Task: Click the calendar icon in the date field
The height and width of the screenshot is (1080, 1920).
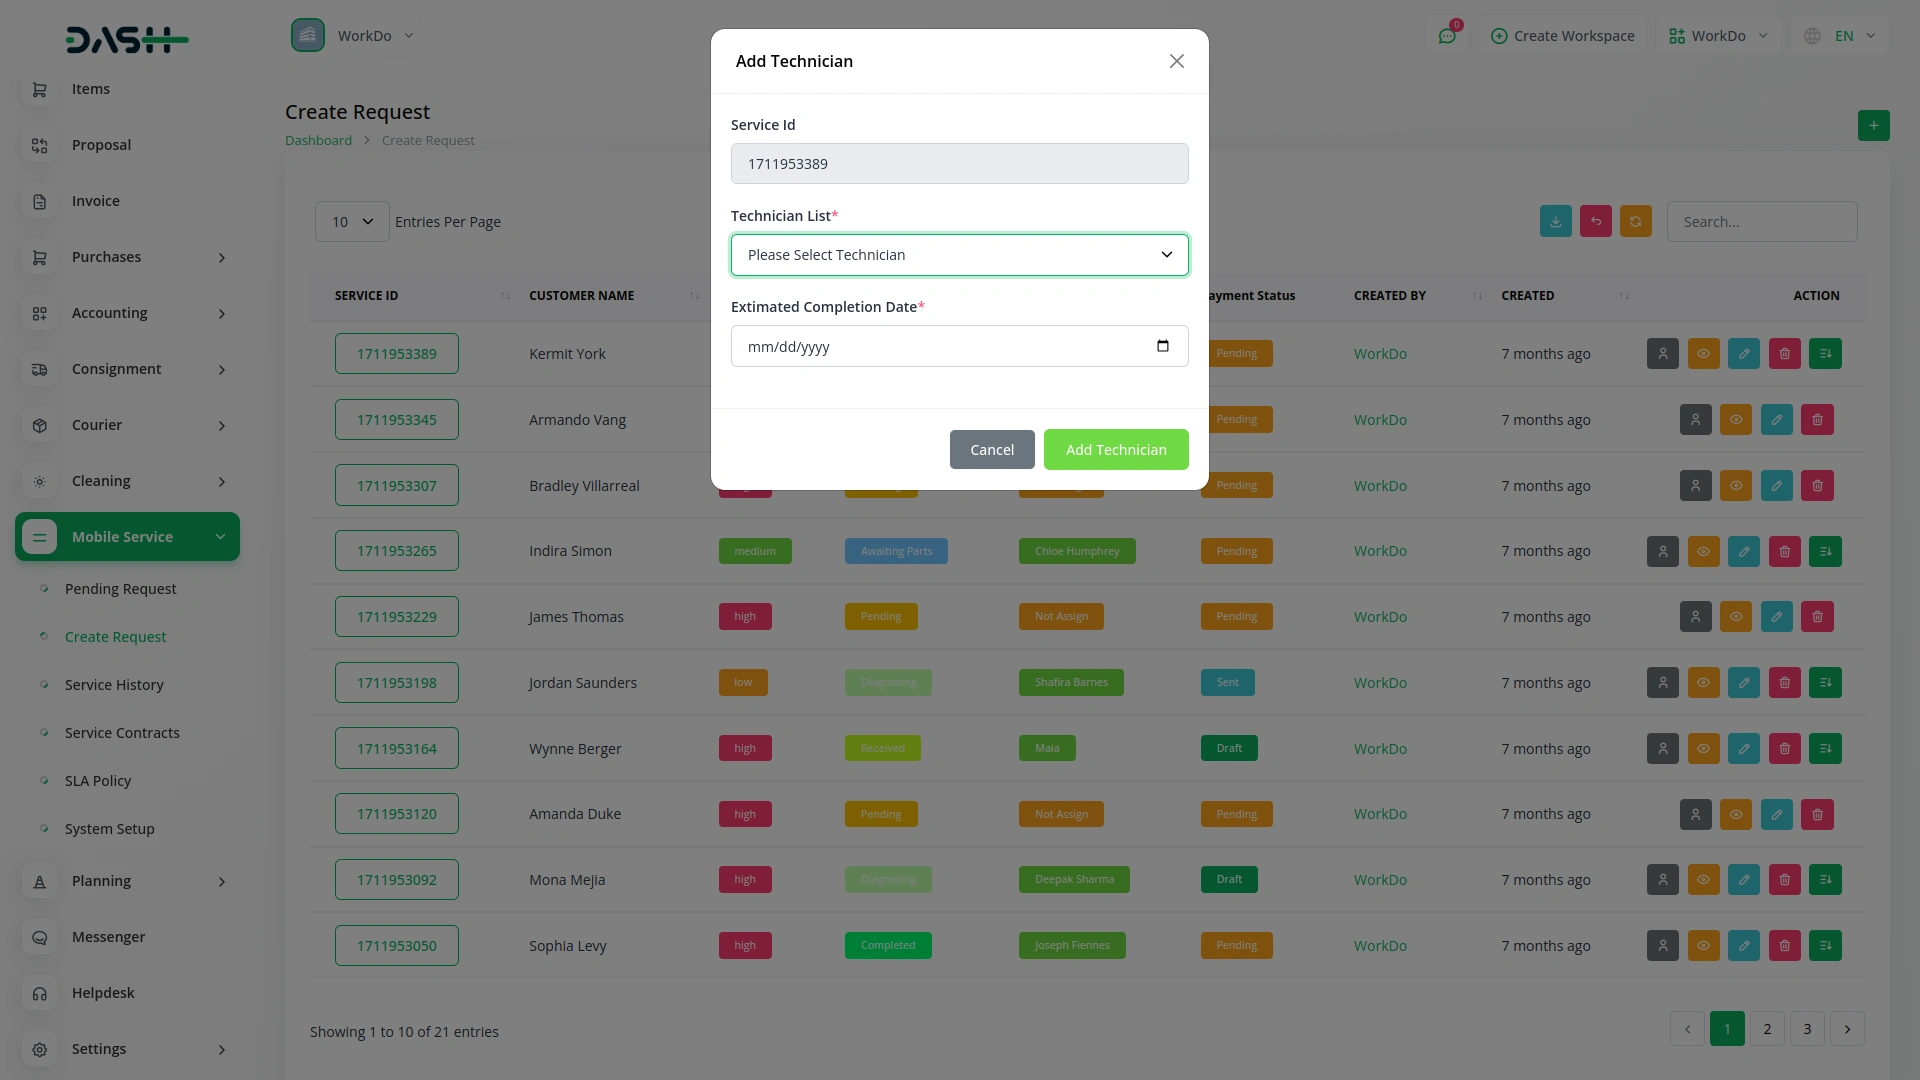Action: click(1162, 346)
